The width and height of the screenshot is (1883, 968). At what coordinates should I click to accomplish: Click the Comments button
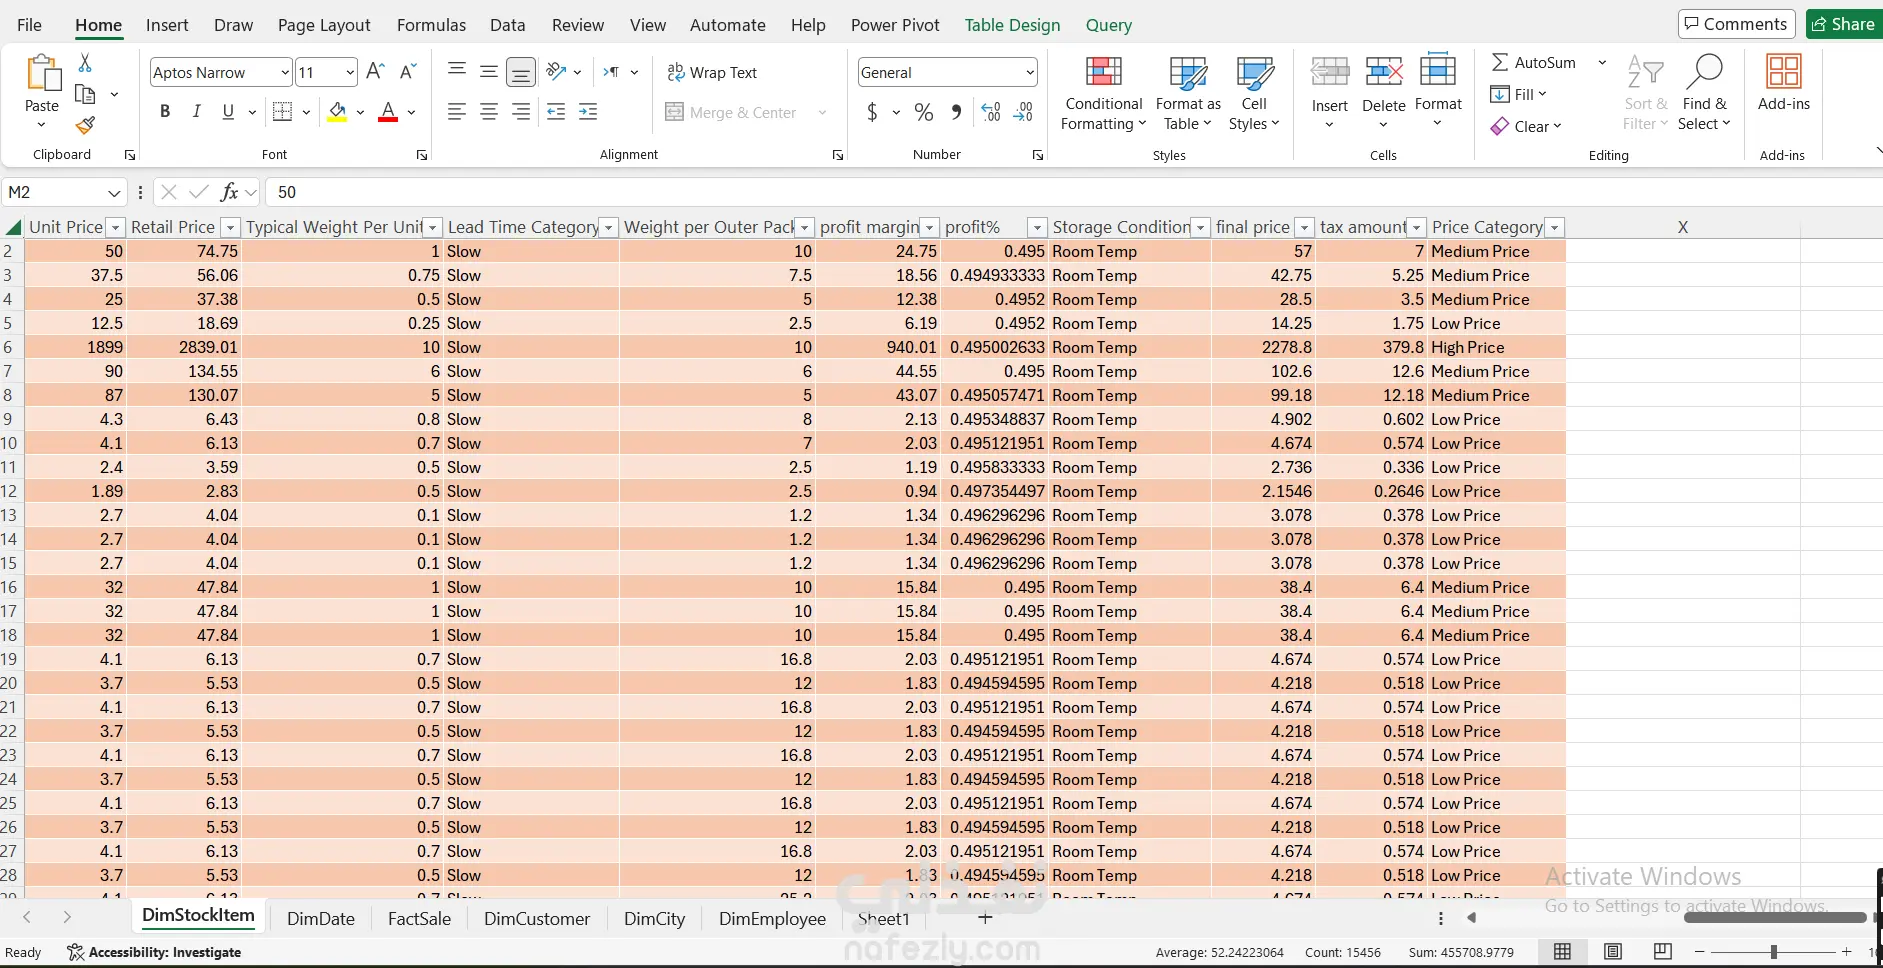tap(1736, 24)
